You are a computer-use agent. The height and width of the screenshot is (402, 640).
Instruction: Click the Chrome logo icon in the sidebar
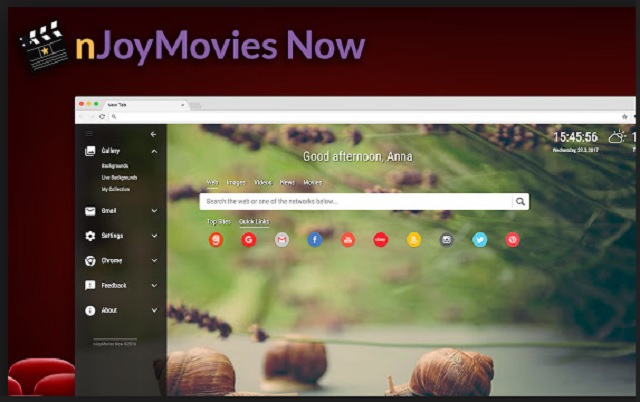pyautogui.click(x=90, y=261)
